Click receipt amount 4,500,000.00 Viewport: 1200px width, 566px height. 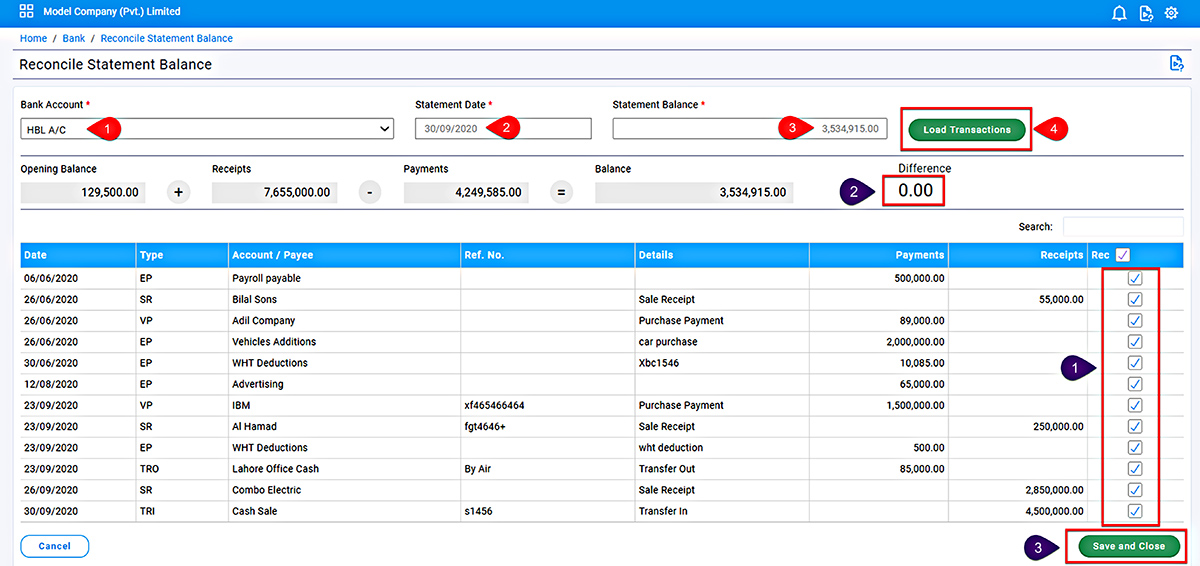point(1054,511)
